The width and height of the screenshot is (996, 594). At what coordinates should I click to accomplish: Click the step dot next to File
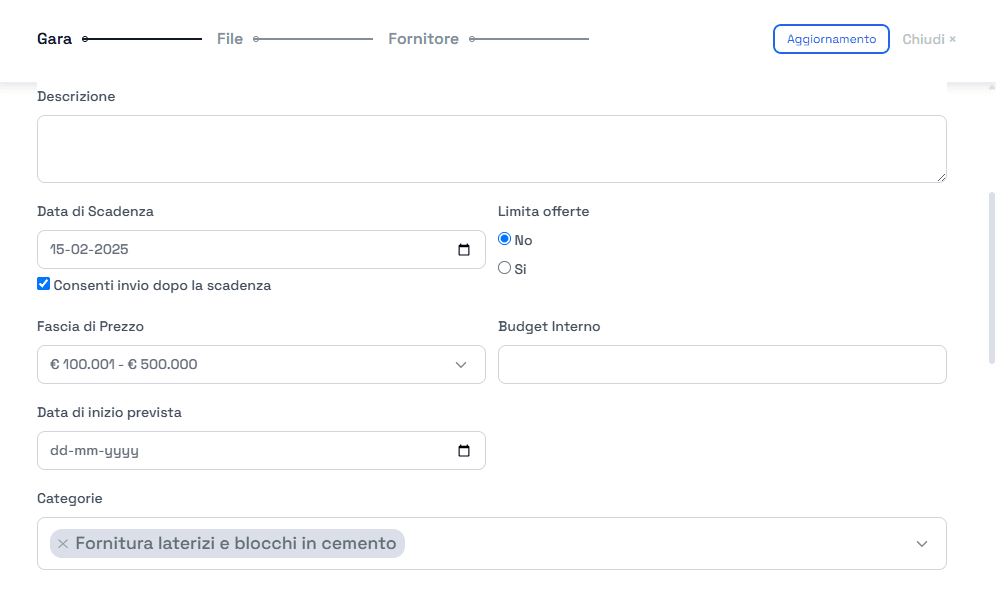click(257, 39)
